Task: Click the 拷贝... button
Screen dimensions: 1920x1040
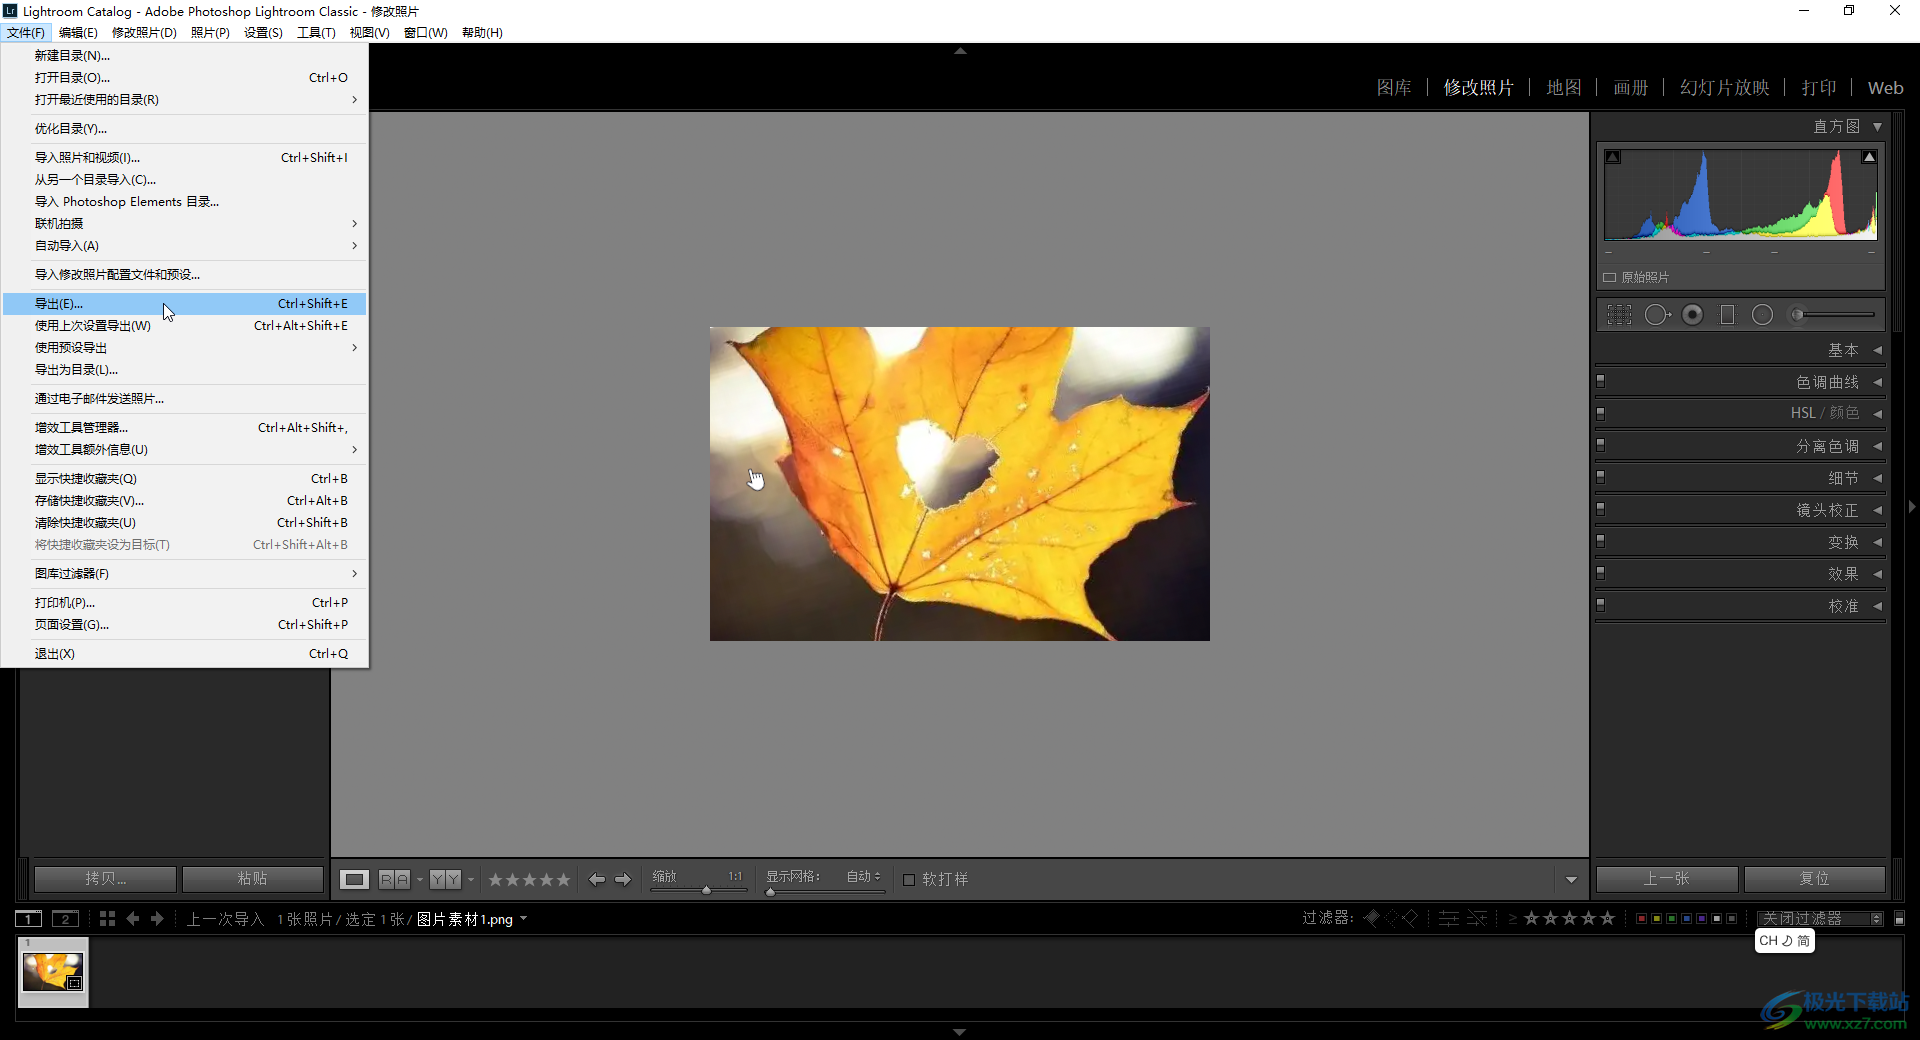Action: (x=105, y=878)
